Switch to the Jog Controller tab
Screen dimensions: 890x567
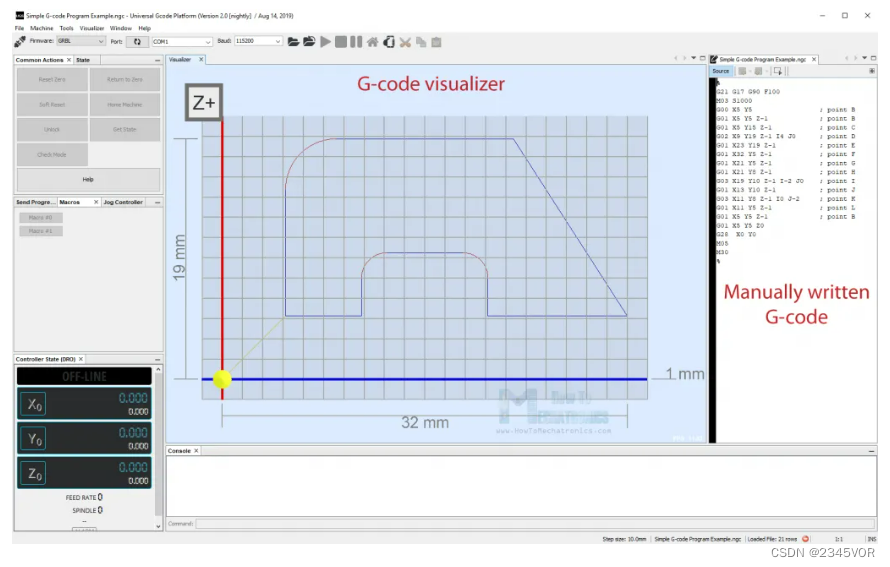click(x=123, y=202)
